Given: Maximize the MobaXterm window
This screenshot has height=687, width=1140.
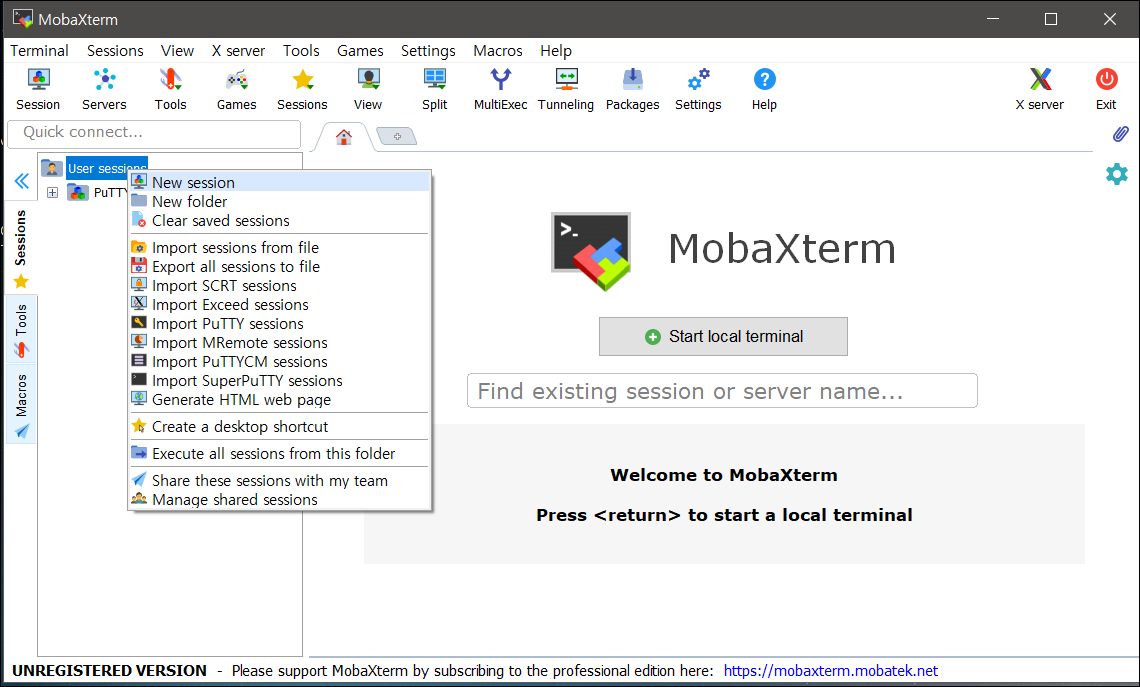Looking at the screenshot, I should point(1051,19).
